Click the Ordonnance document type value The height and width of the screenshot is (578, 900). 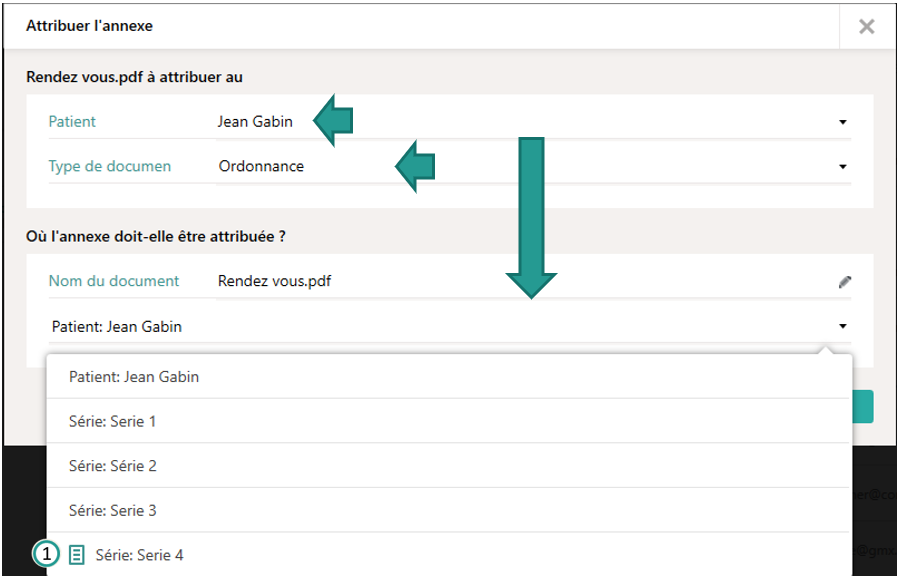(x=261, y=166)
